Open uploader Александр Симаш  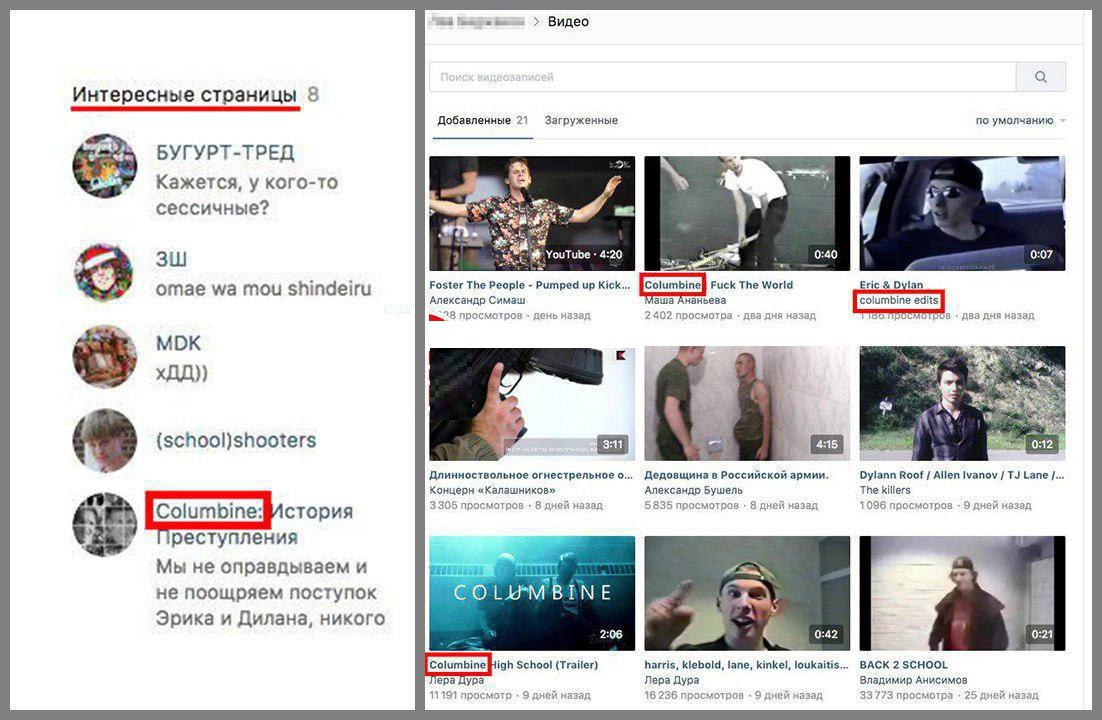tap(477, 300)
